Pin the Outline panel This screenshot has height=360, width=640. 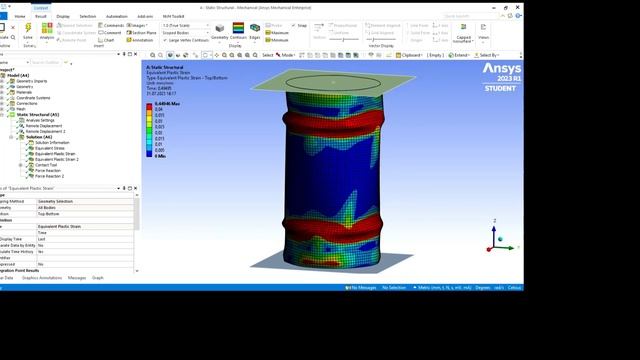124,54
